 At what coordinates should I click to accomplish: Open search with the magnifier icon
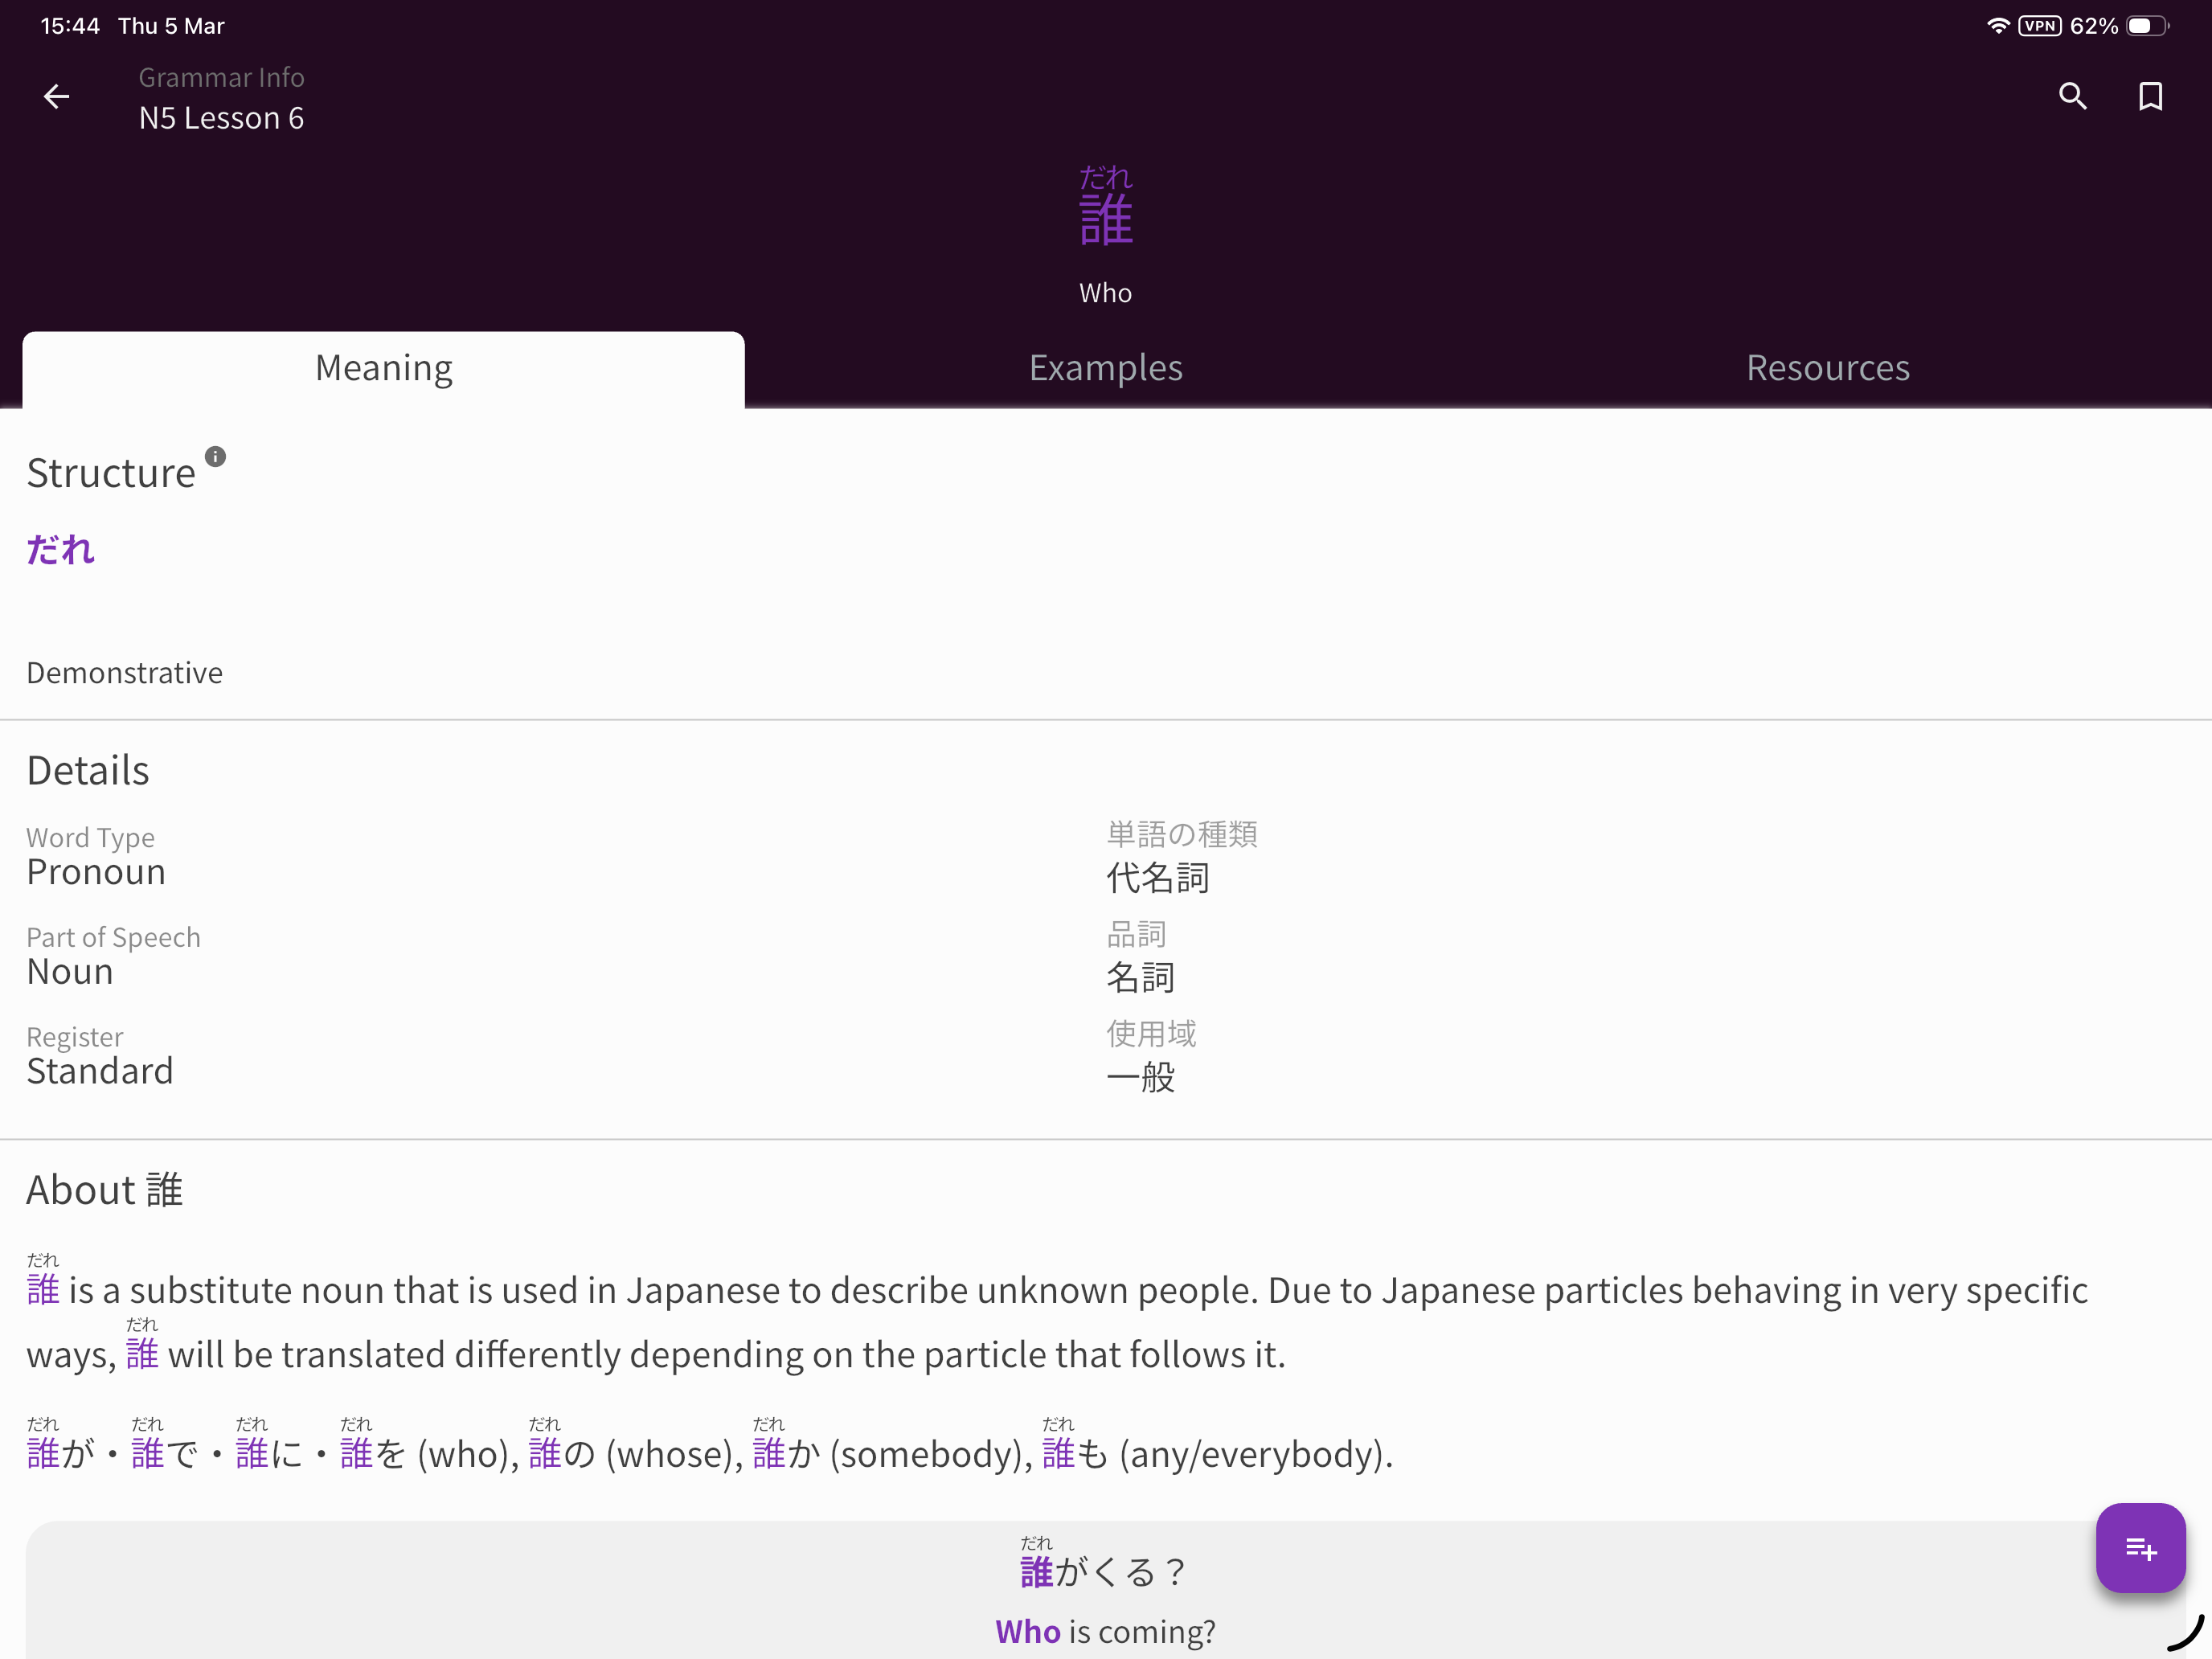tap(2072, 97)
